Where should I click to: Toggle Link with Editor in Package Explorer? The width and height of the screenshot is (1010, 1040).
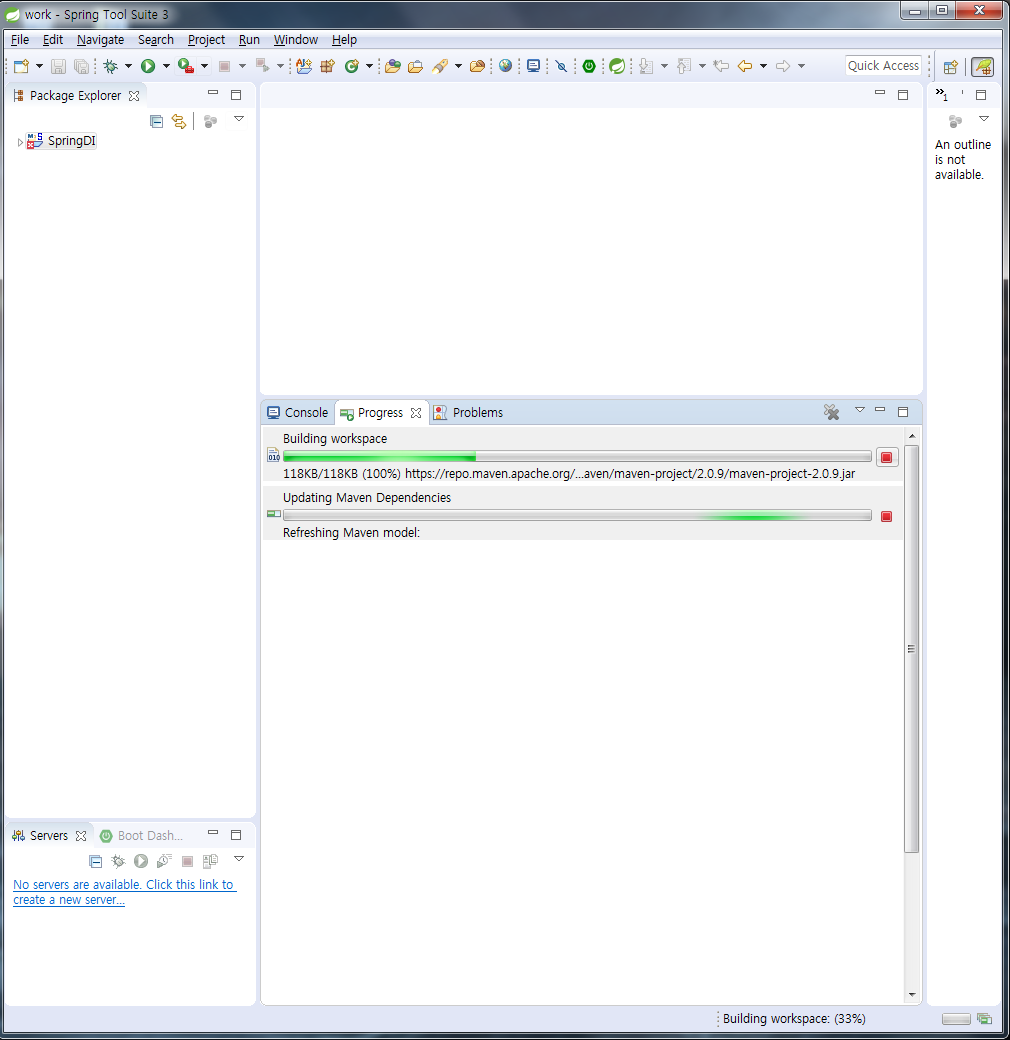point(179,121)
